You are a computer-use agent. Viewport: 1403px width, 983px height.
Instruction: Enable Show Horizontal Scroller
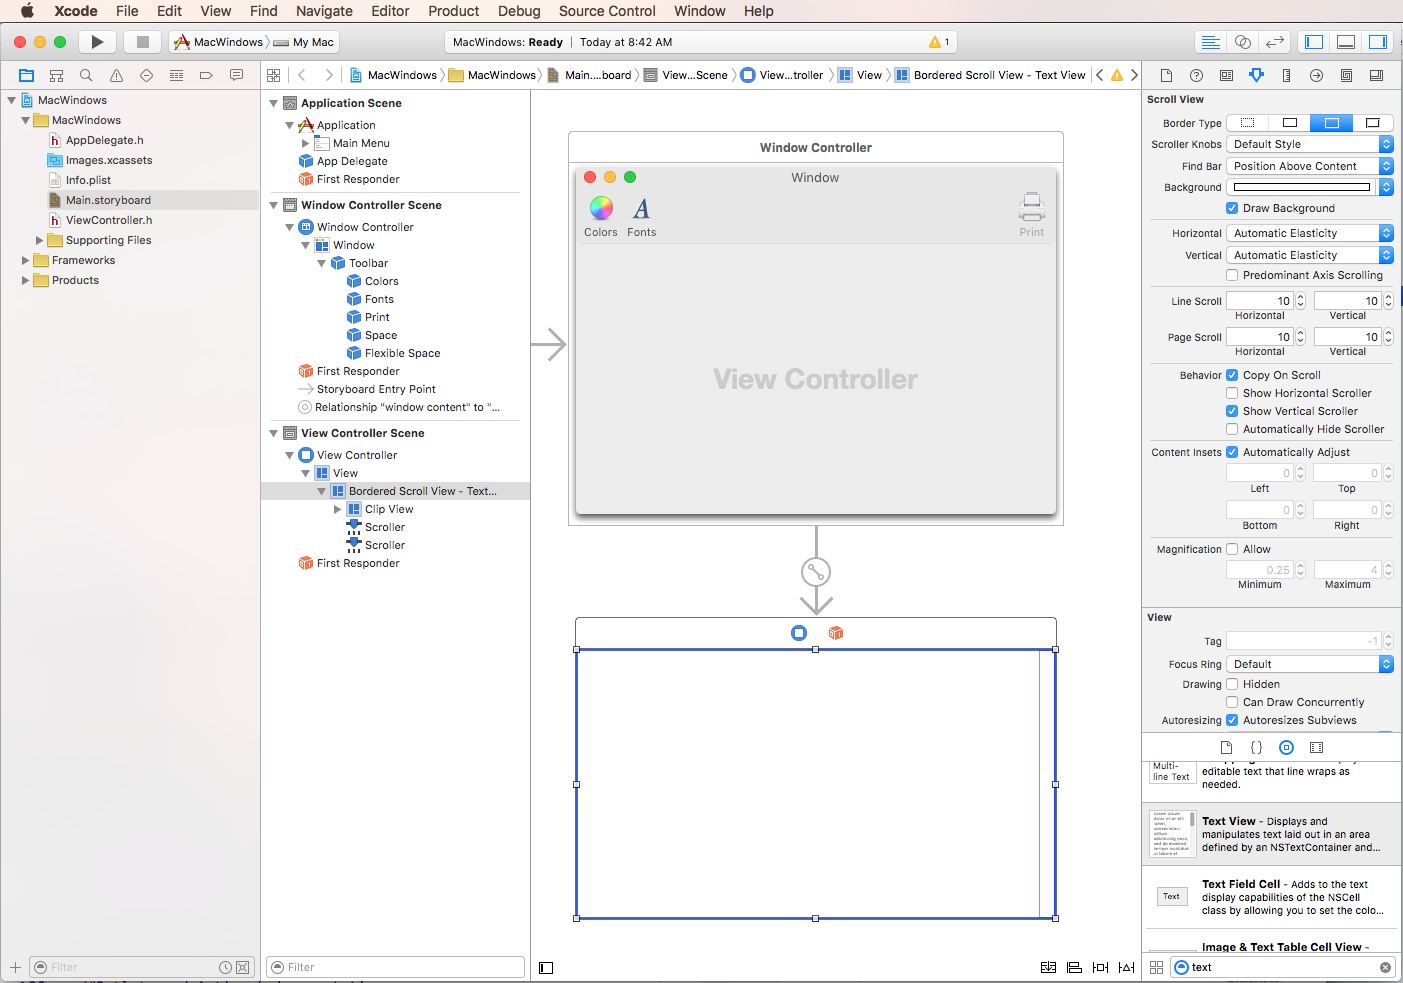coord(1232,393)
